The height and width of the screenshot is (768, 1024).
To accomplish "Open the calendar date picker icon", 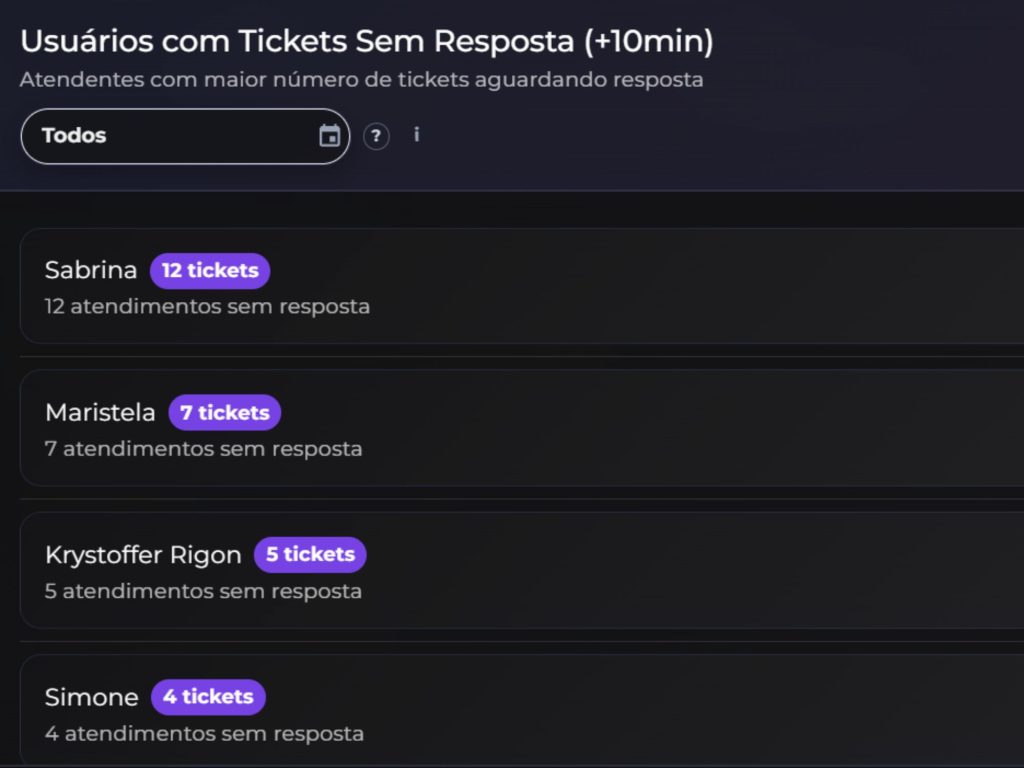I will tap(329, 136).
